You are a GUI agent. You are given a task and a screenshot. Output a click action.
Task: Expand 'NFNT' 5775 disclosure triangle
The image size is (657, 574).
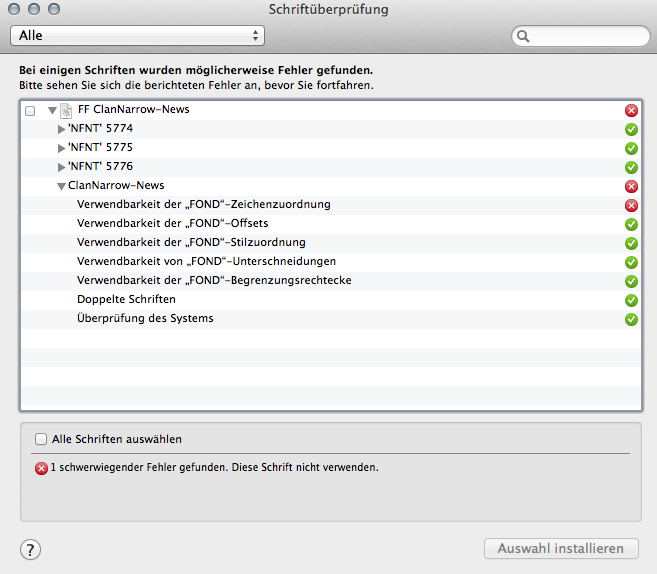[x=62, y=148]
